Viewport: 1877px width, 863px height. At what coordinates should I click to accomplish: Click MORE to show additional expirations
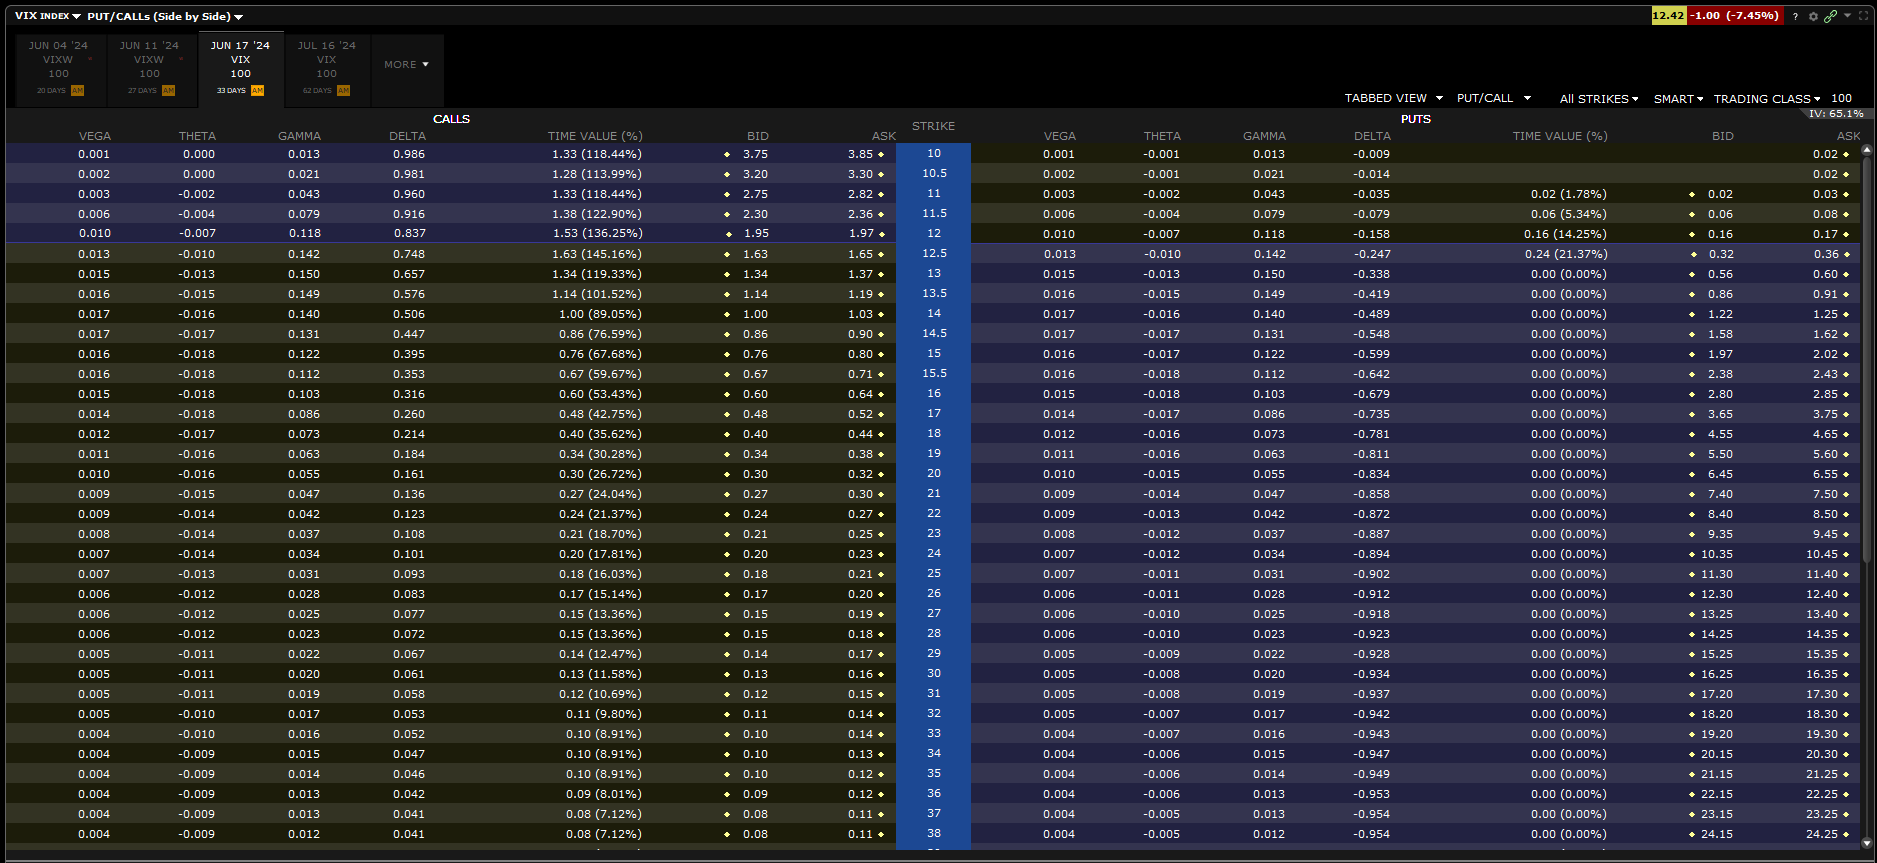406,65
